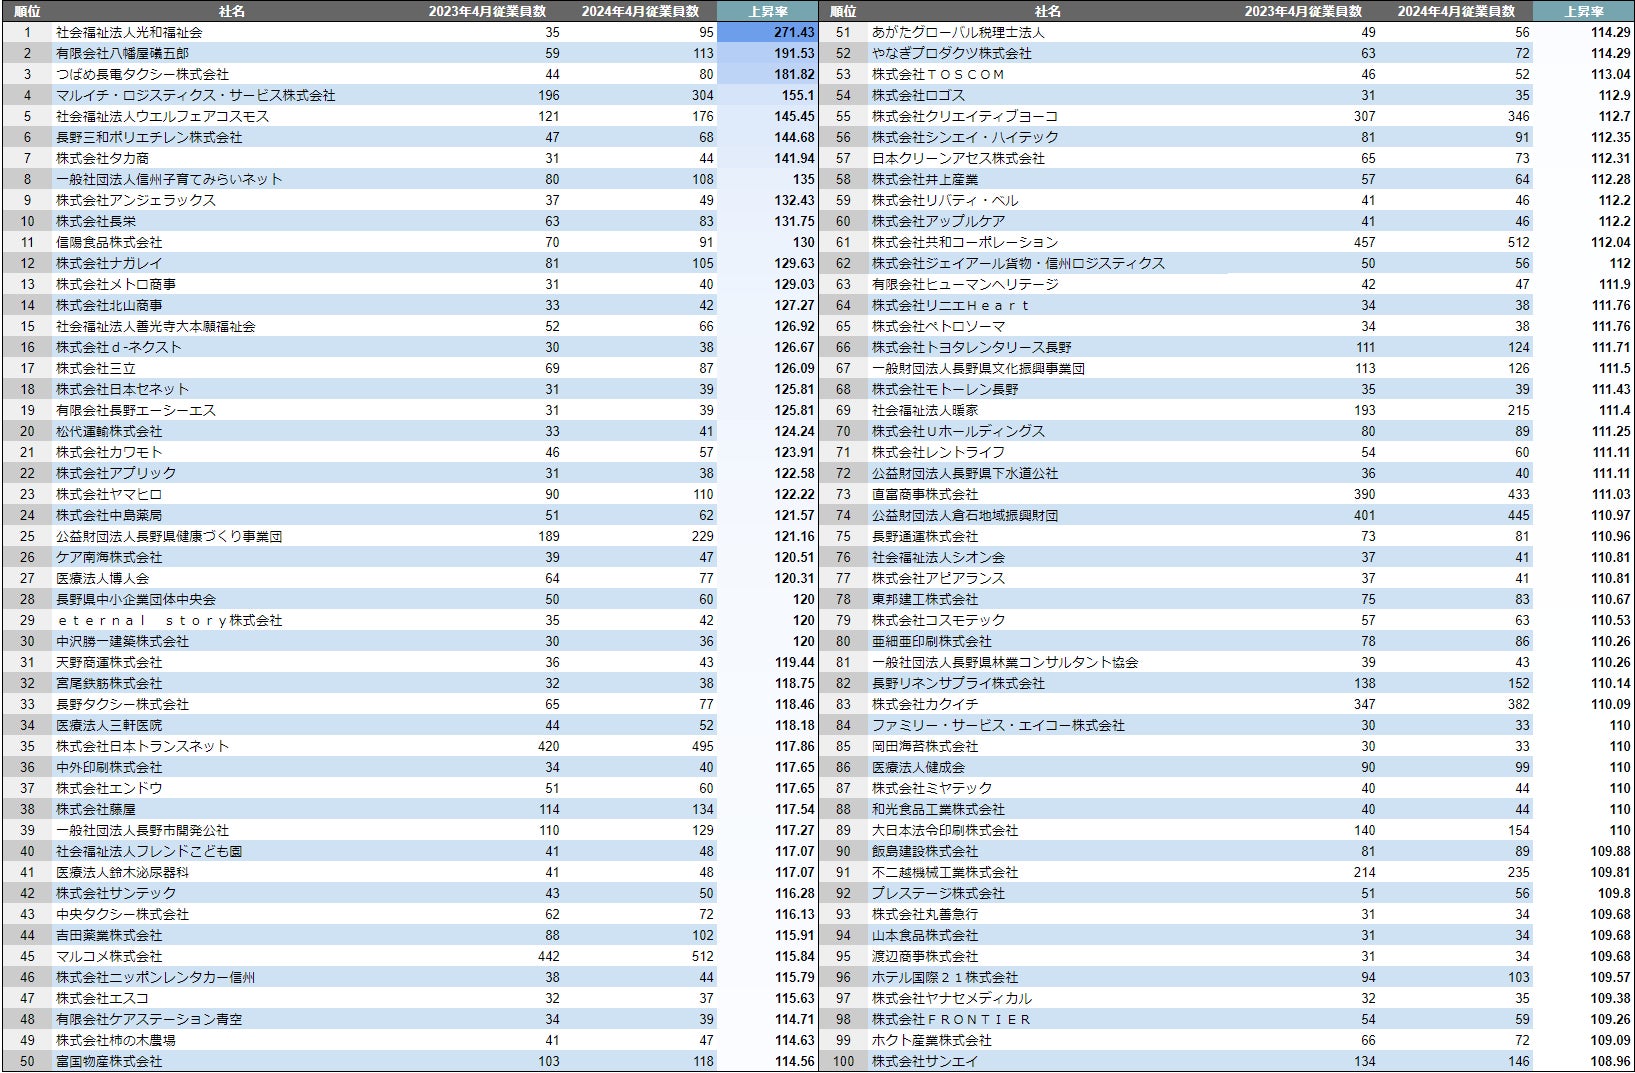Click the 株式会社日本トランスネット cell
This screenshot has height=1073, width=1635.
click(142, 746)
